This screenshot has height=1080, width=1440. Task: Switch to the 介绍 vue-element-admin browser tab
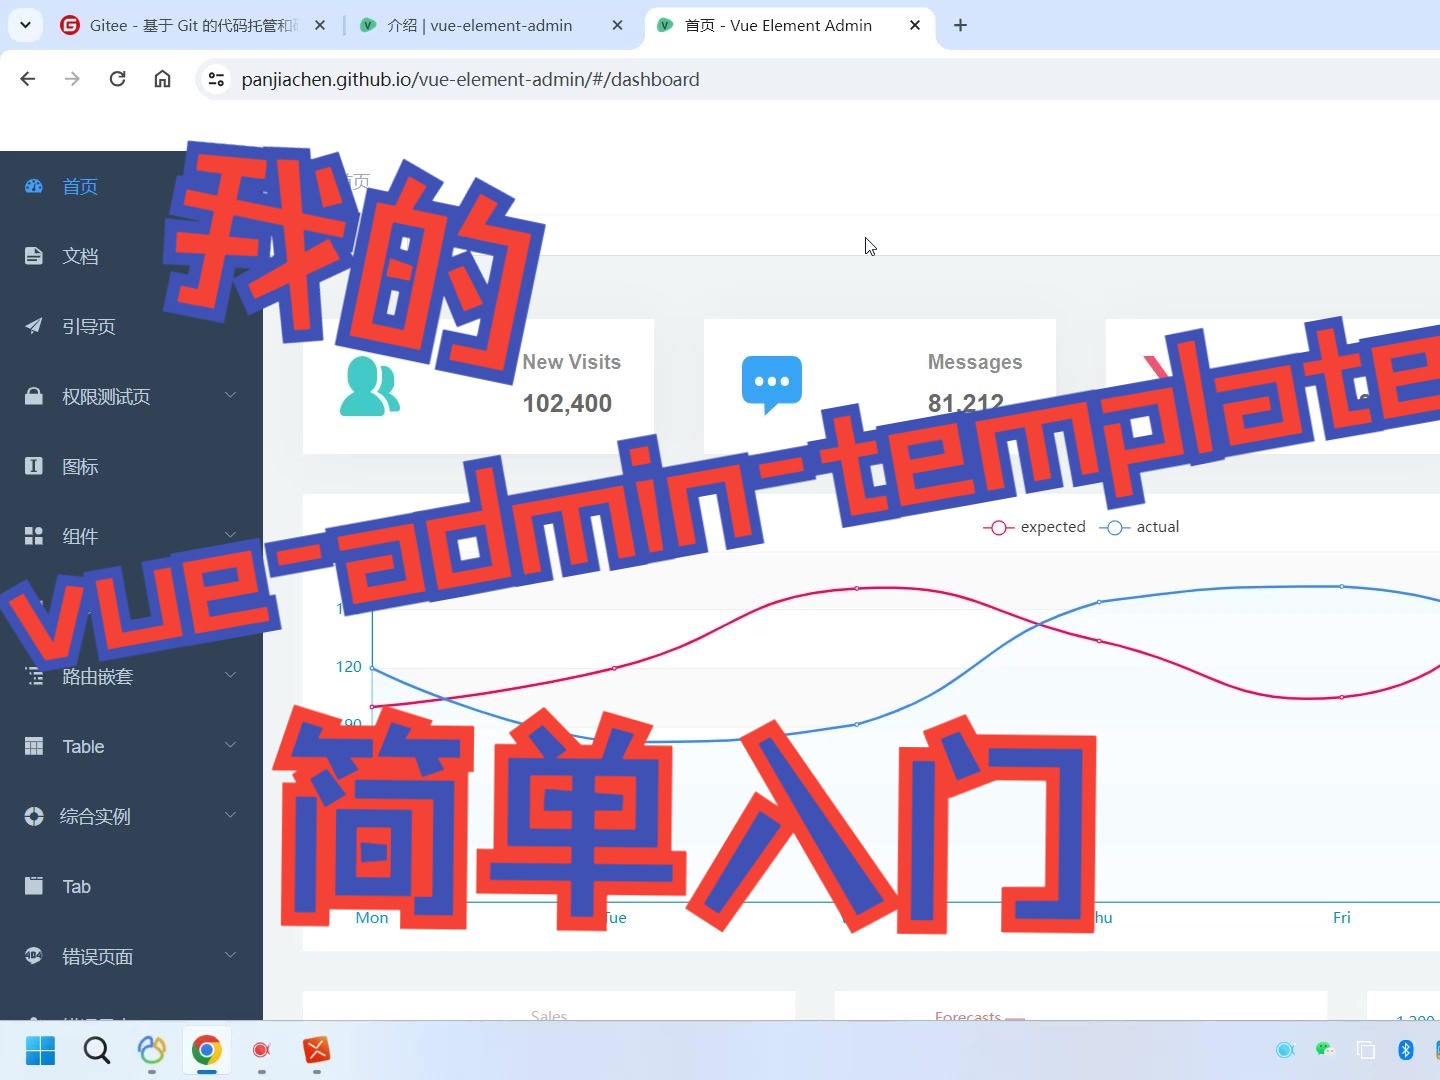point(492,25)
